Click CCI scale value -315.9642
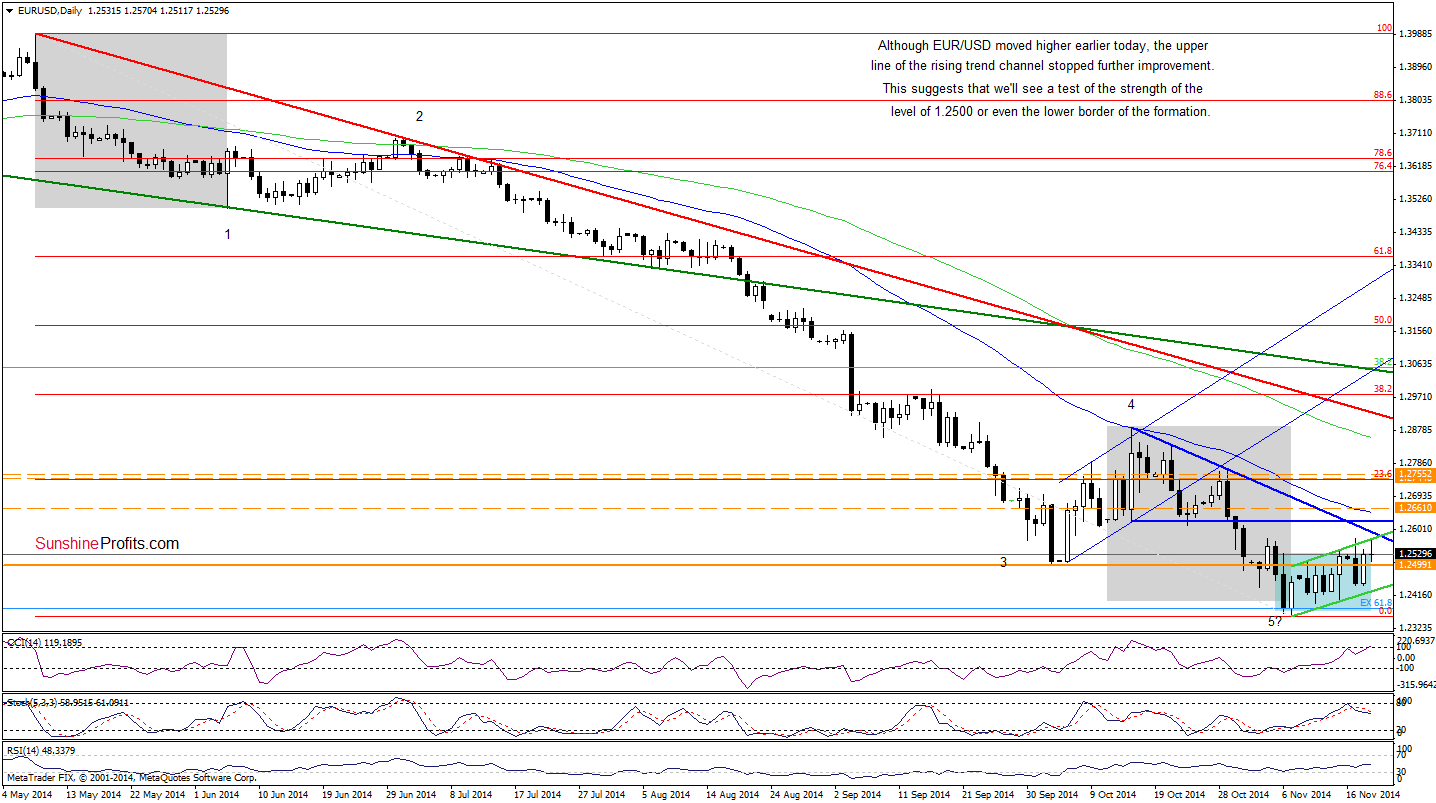 pos(1415,685)
